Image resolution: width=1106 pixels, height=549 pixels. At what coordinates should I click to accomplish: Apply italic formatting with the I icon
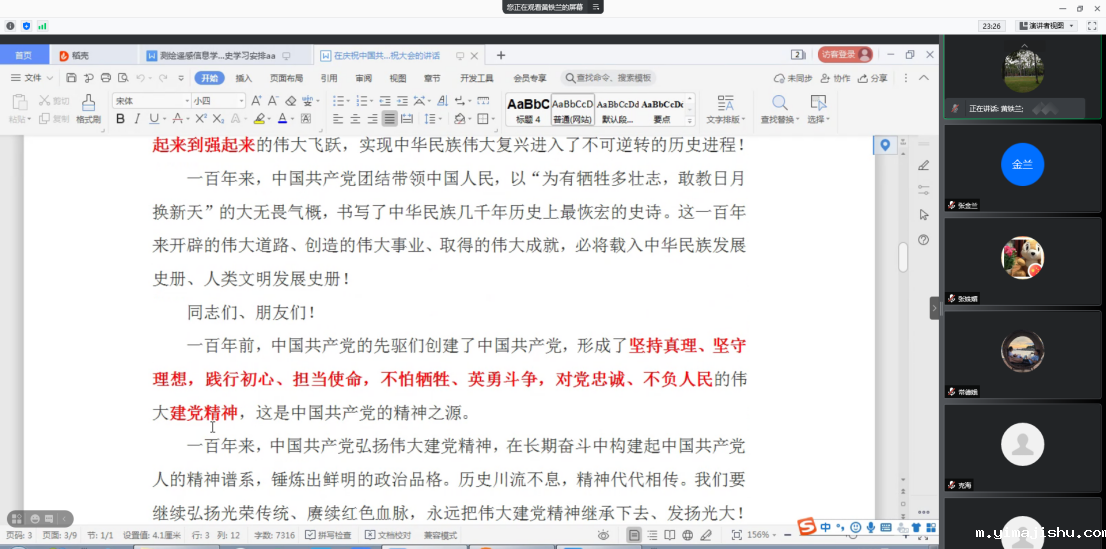(x=137, y=119)
